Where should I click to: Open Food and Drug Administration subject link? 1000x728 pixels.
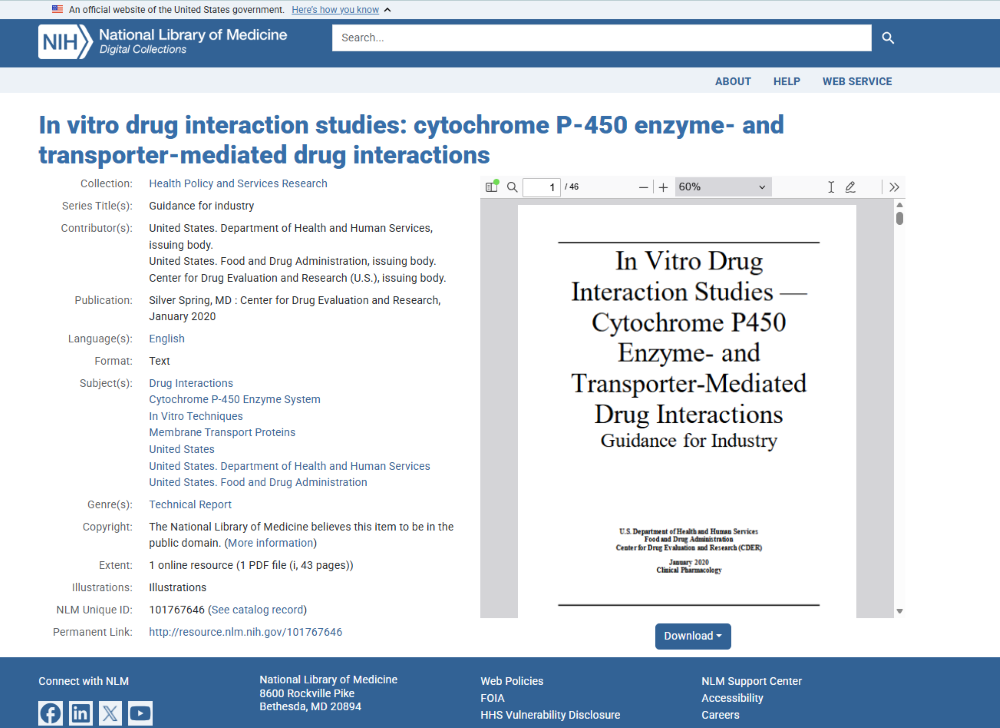[x=258, y=483]
